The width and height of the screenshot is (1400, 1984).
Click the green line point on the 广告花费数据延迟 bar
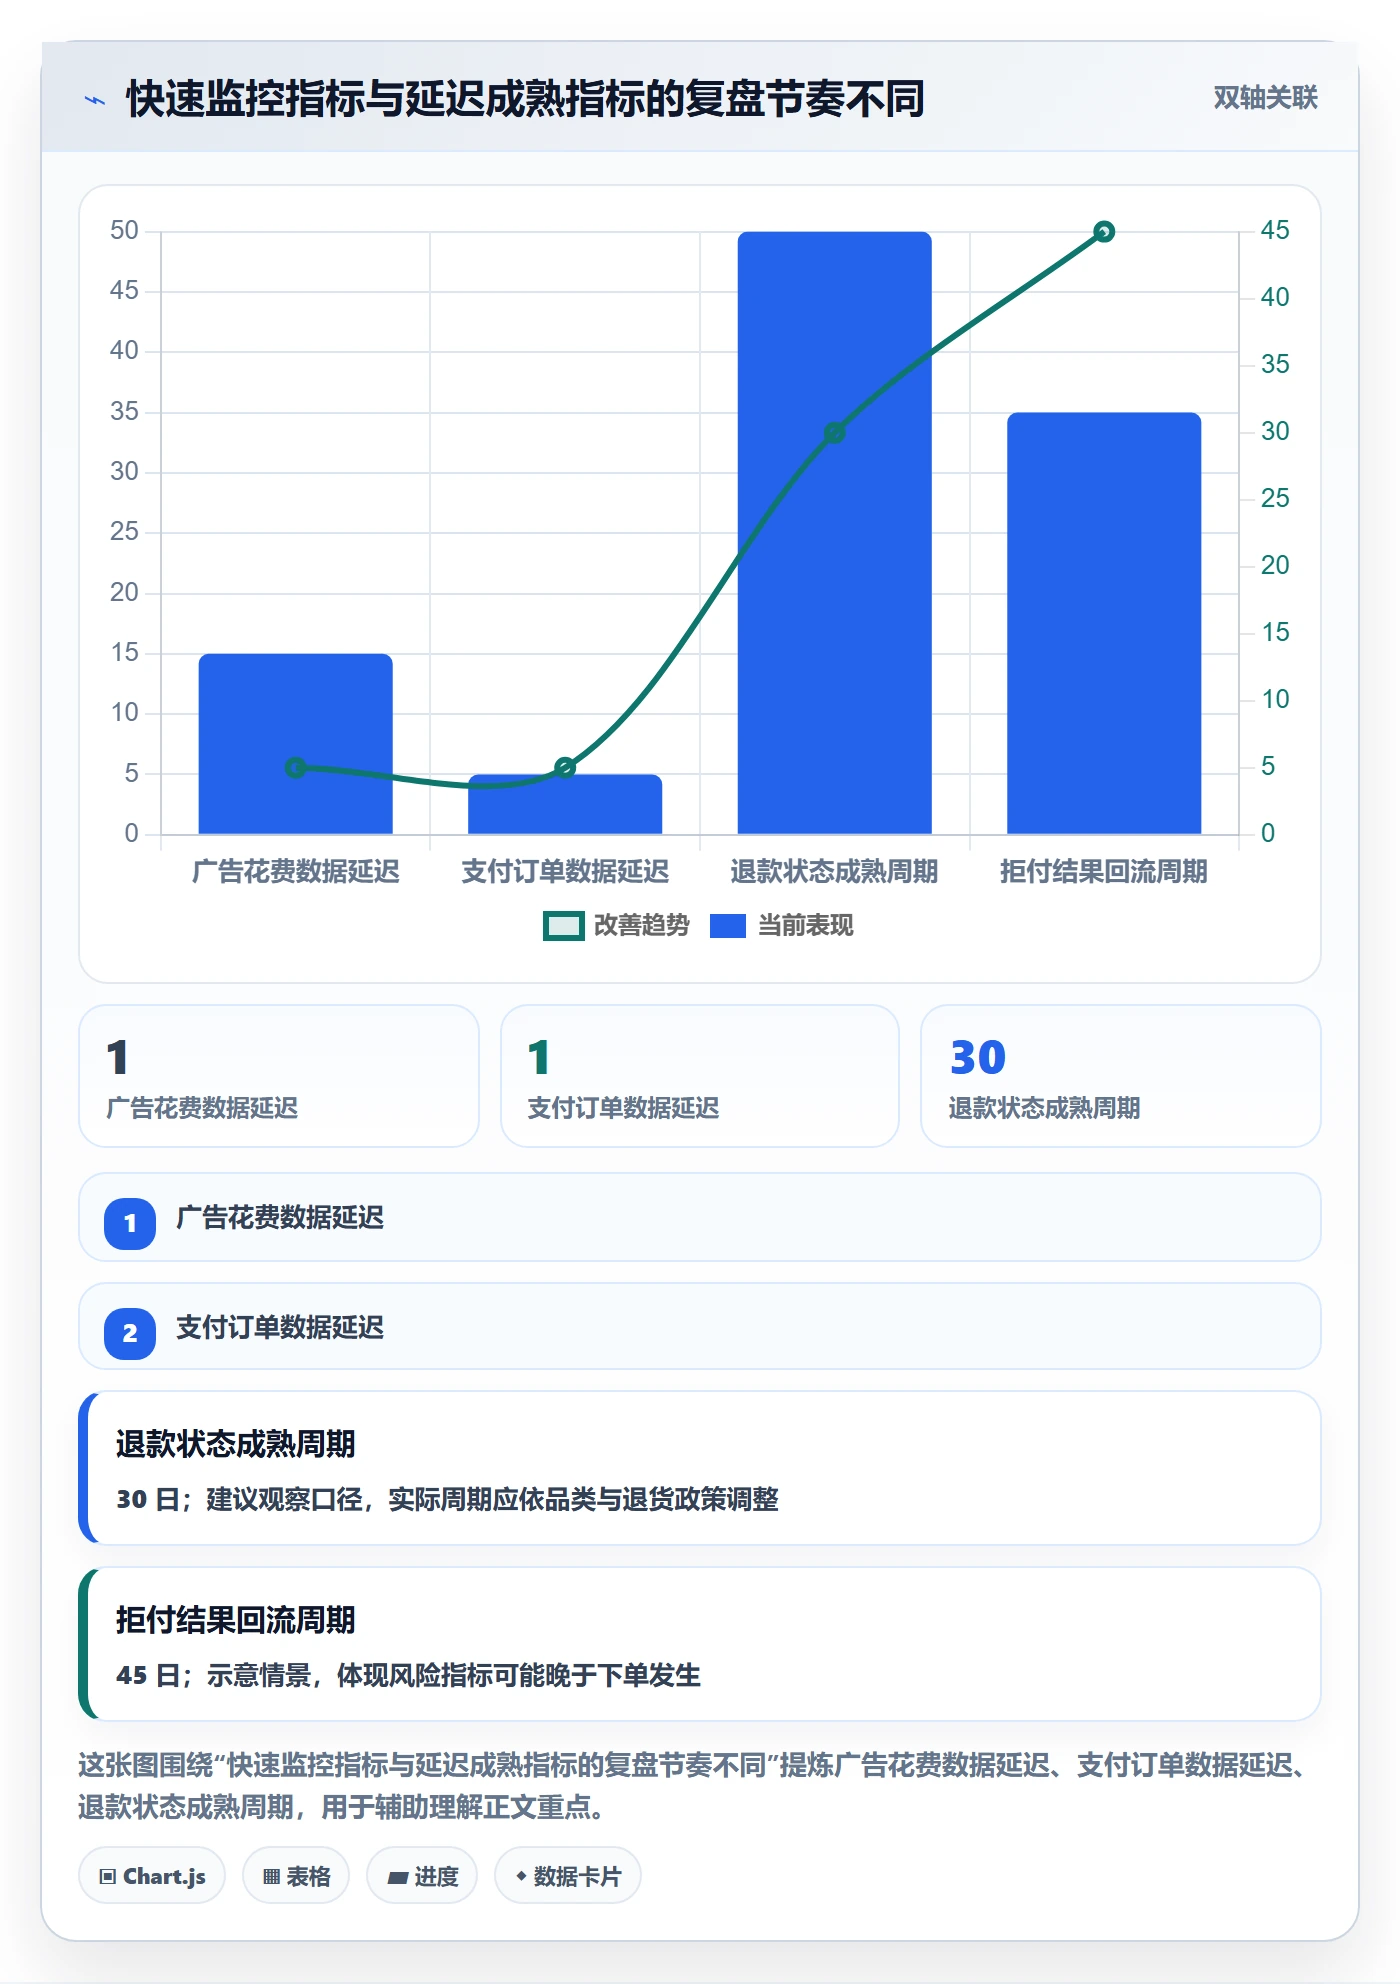click(x=295, y=767)
